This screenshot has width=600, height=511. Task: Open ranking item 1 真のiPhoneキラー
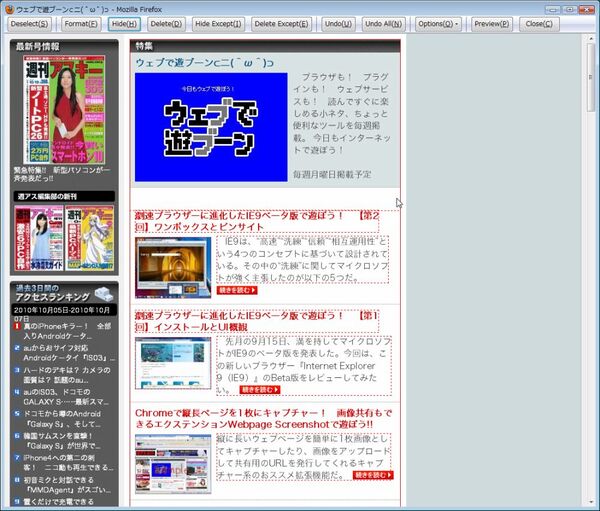(67, 331)
